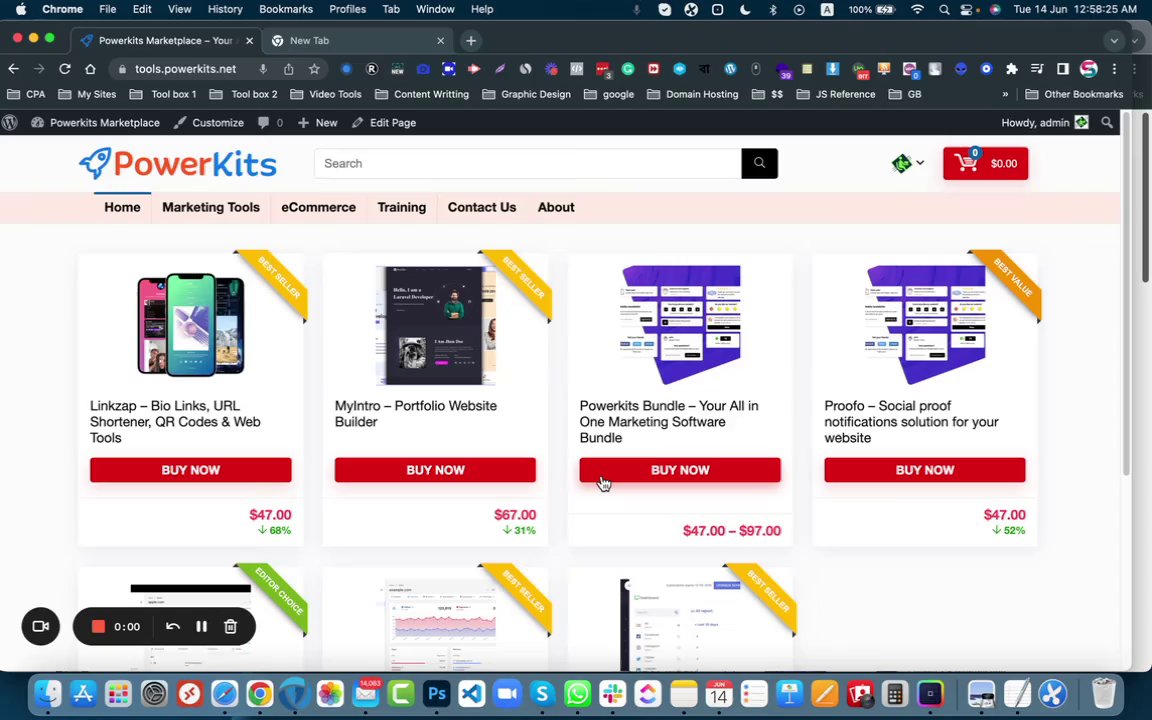Screen dimensions: 1152x720
Task: Stop recording with the red square button
Action: (x=98, y=627)
